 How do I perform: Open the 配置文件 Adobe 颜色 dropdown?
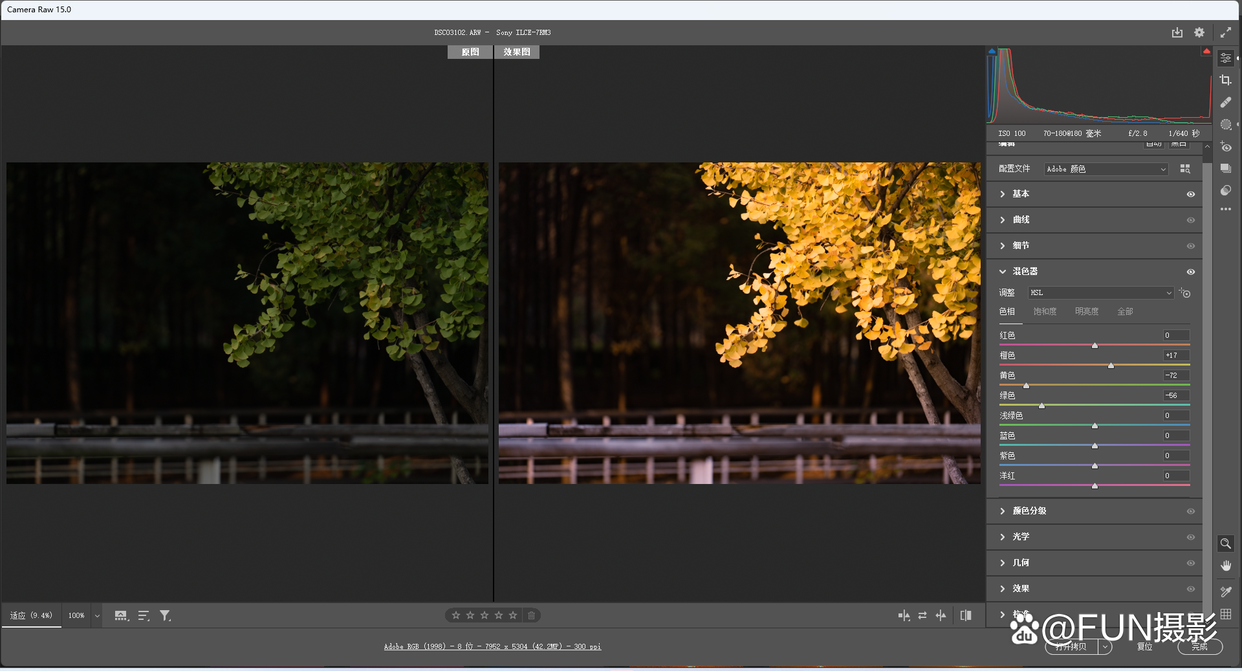[x=1106, y=169]
